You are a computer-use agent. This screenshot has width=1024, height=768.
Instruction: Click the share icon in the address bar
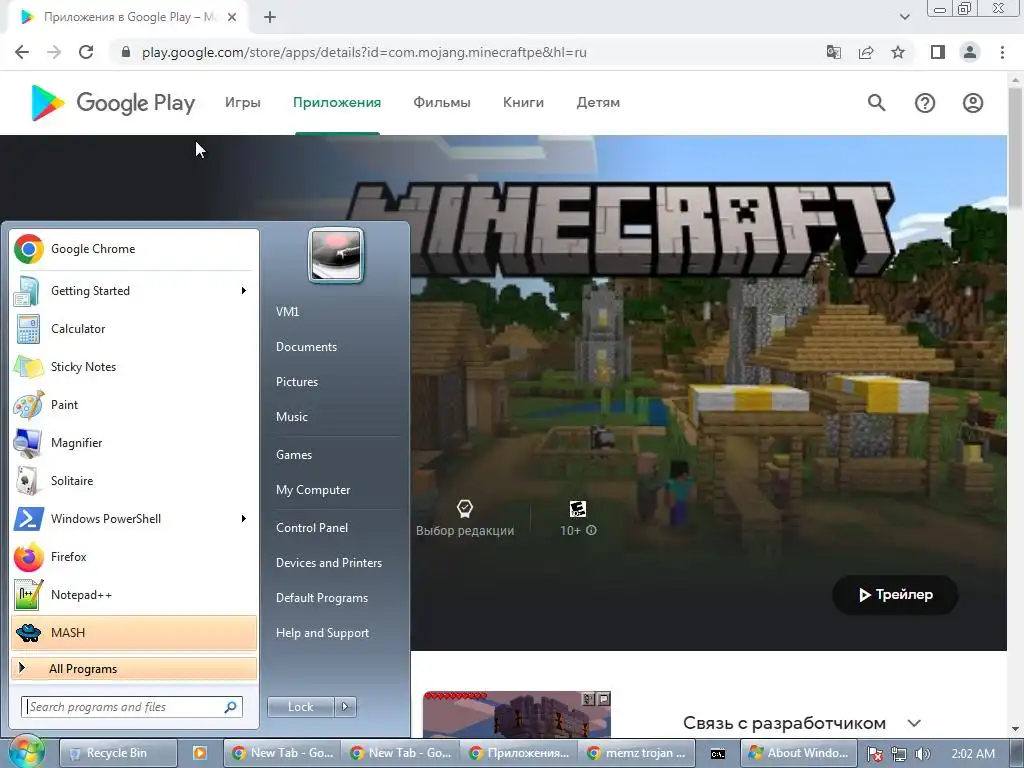[866, 52]
